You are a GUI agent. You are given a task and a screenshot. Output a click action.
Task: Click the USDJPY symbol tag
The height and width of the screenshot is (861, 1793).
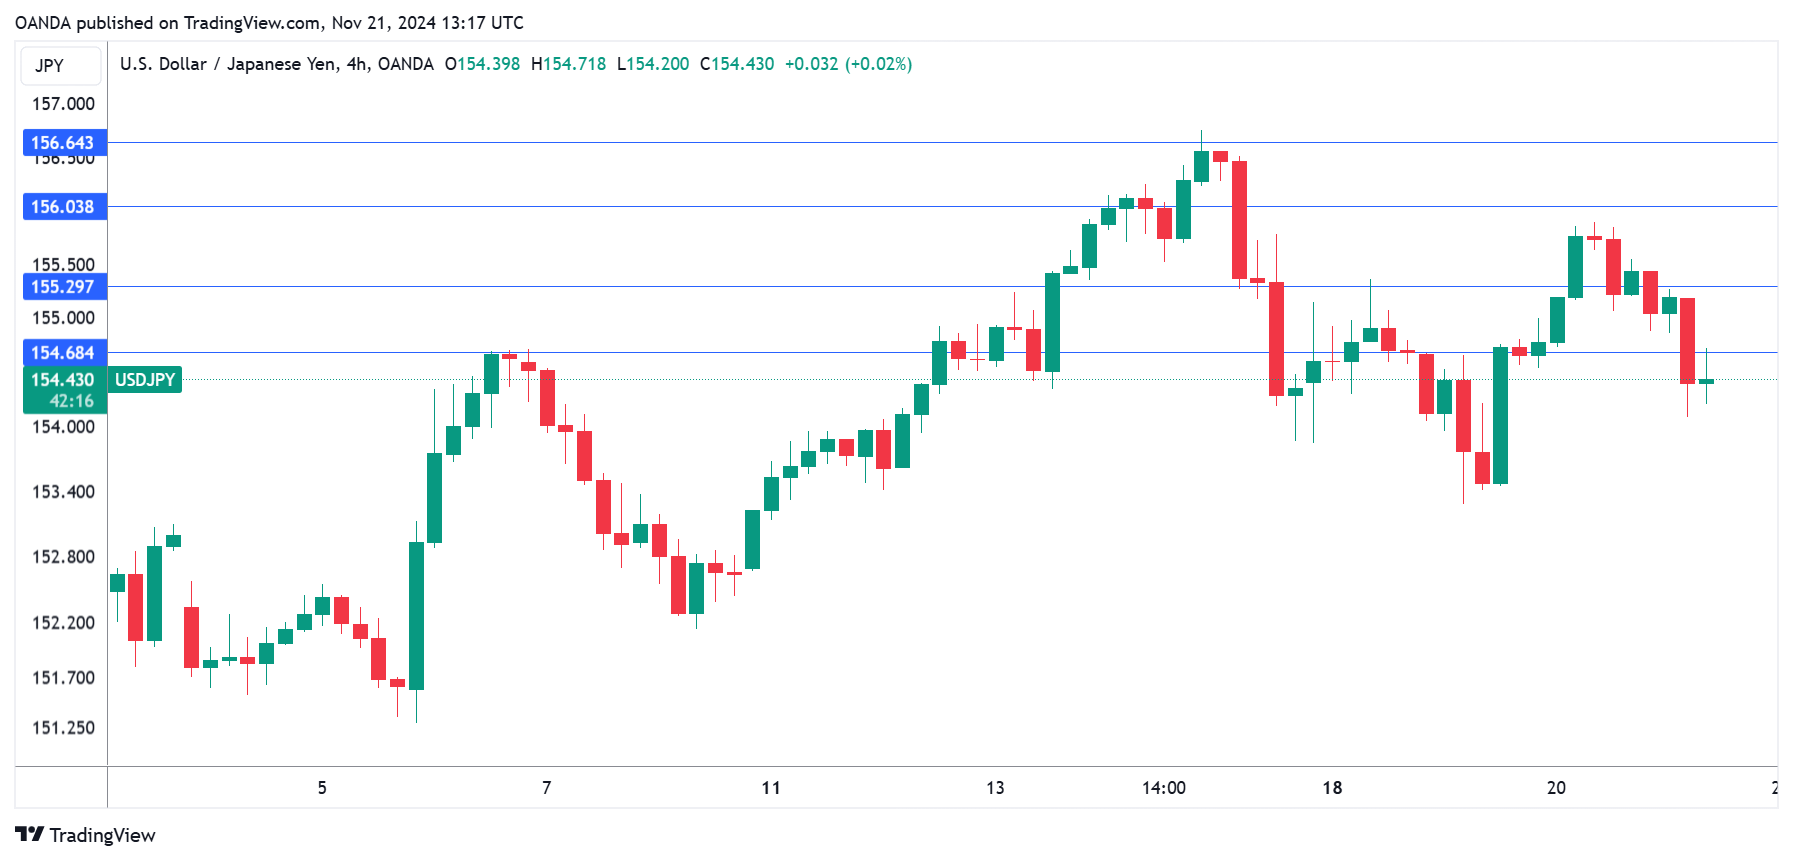(145, 380)
